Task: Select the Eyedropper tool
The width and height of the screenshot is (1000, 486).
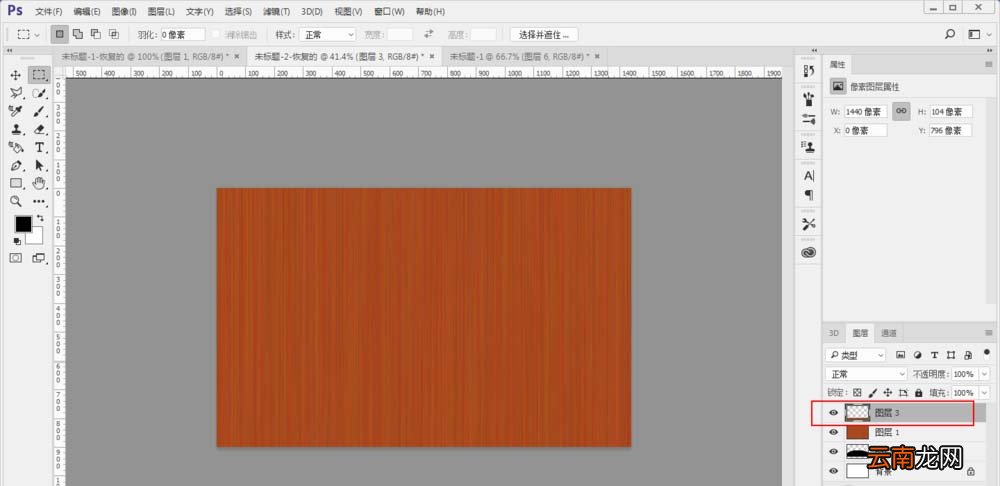Action: pyautogui.click(x=16, y=112)
